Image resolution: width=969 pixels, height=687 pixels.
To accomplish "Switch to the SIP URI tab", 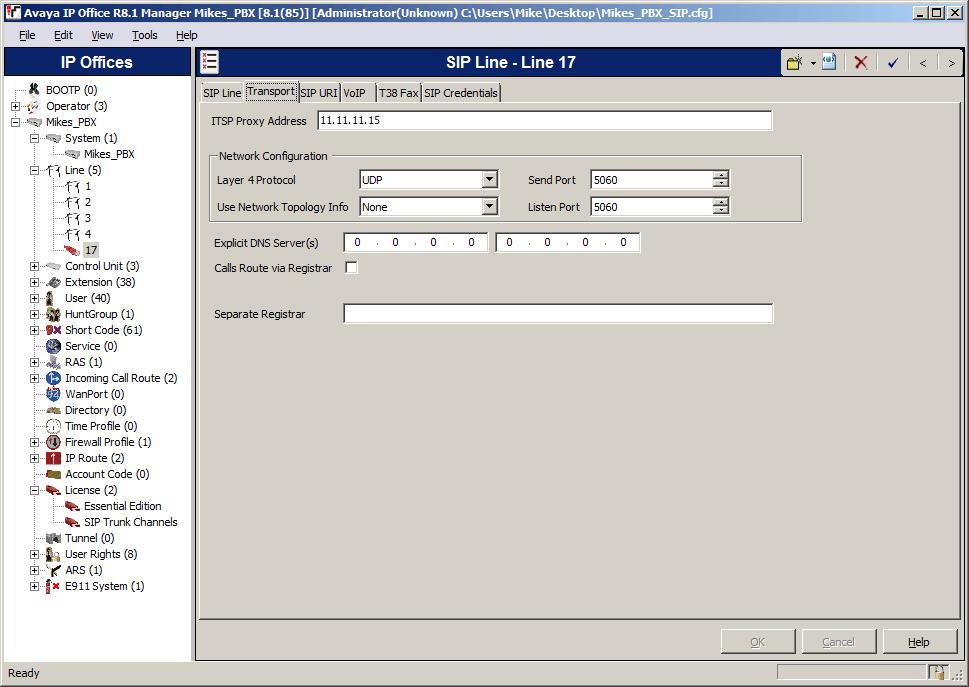I will tap(319, 93).
